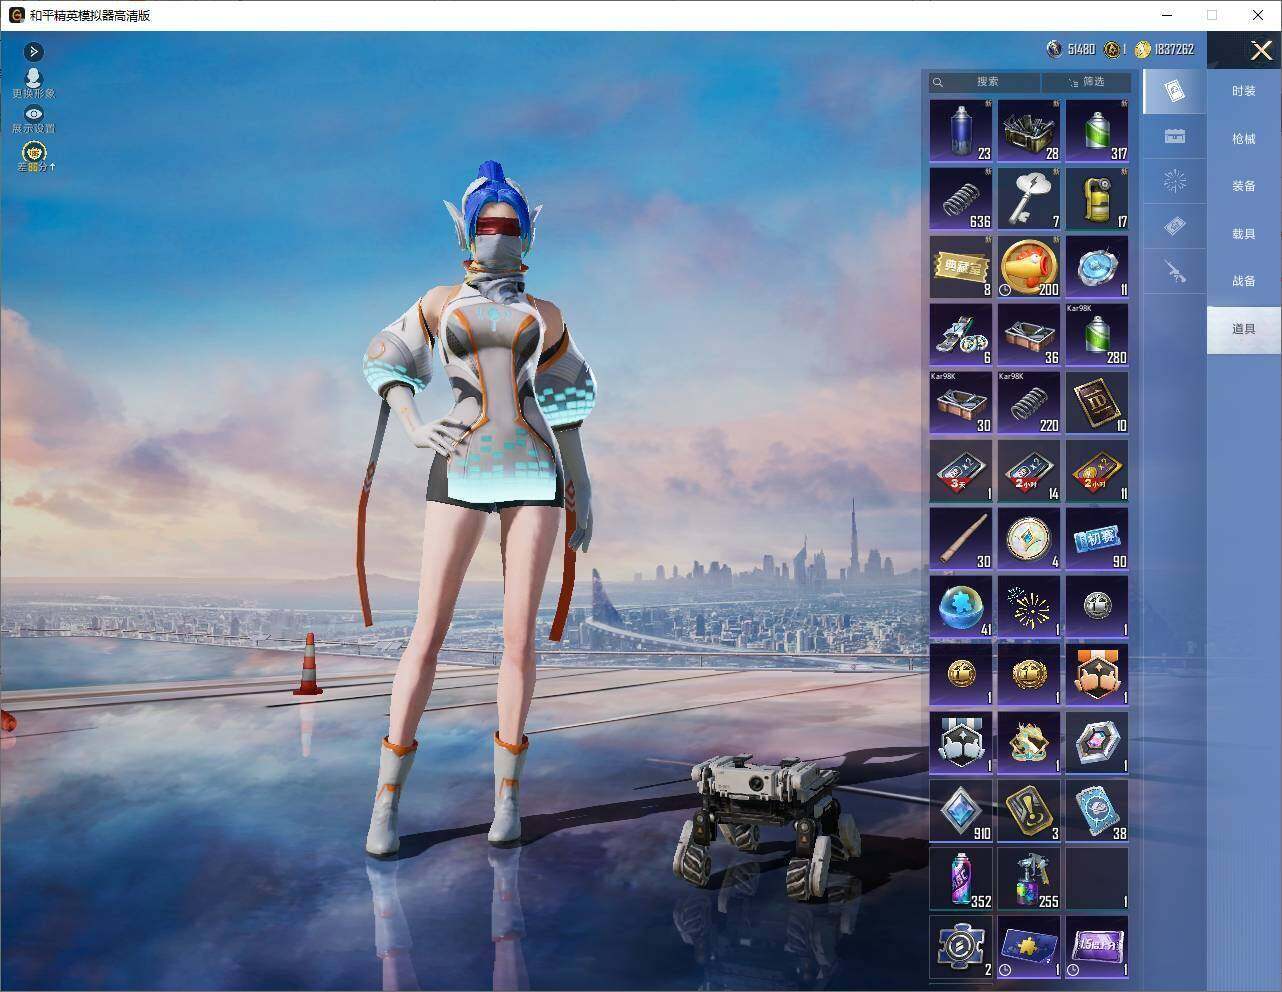
Task: Select the metal spring item with count 636
Action: [x=961, y=198]
